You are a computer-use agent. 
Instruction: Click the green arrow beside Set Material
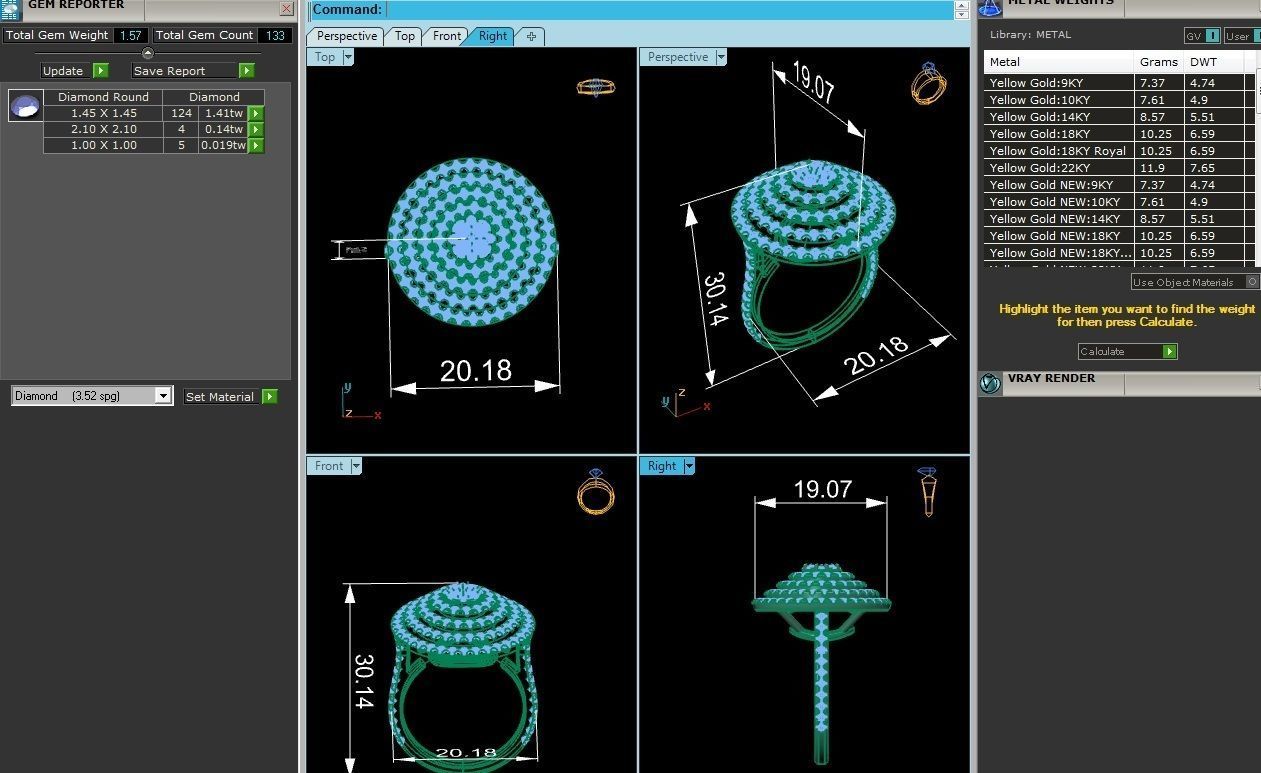[x=269, y=397]
